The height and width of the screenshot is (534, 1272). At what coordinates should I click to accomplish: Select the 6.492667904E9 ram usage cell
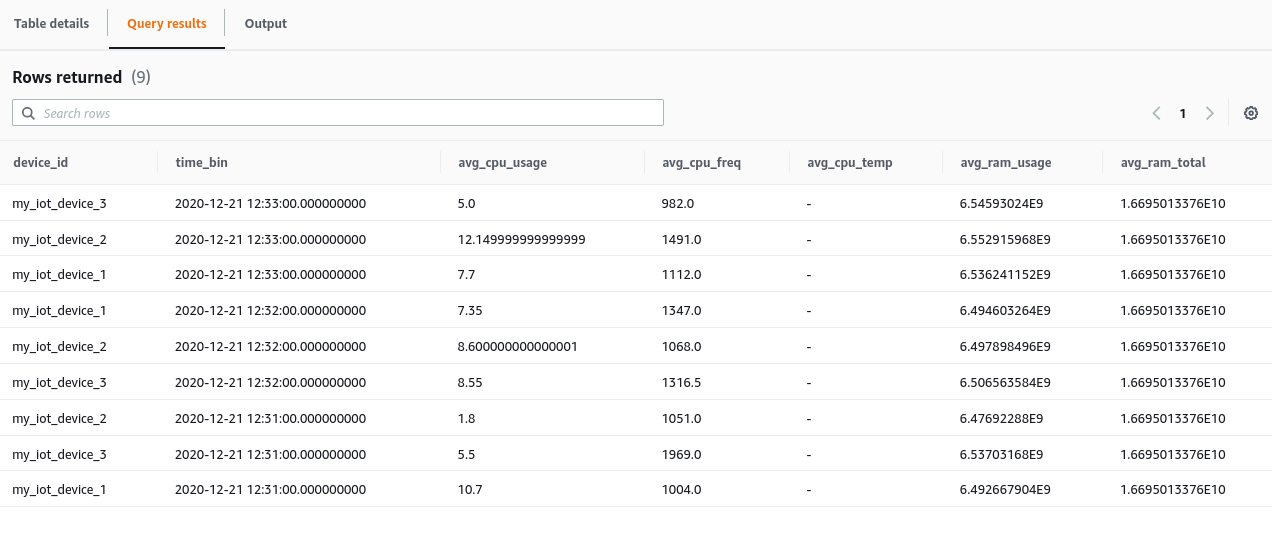click(x=1005, y=490)
